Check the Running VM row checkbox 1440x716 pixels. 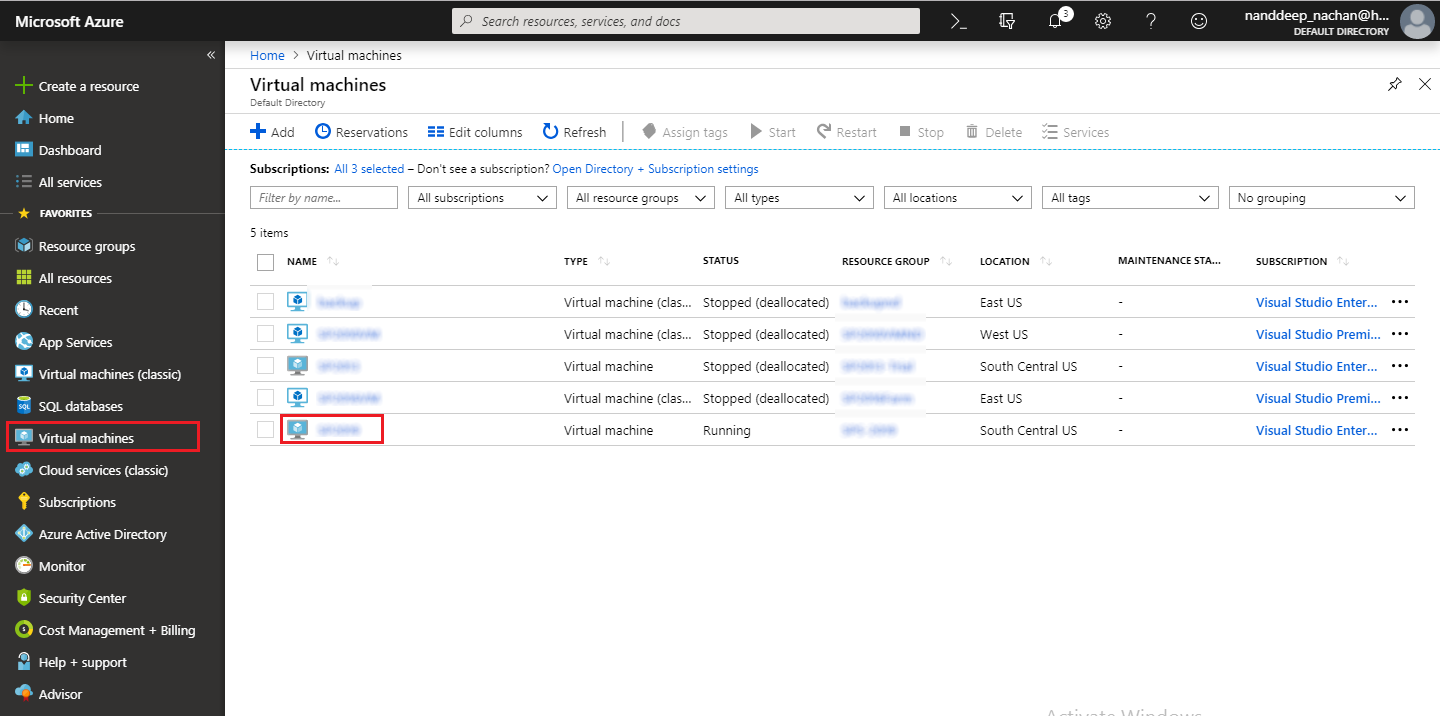pos(265,430)
